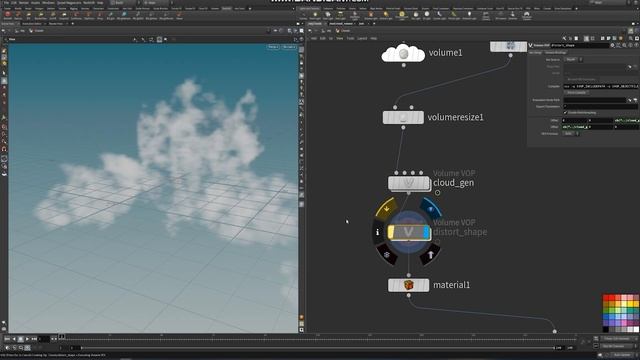
Task: Open network editor Tools menu
Action: (350, 38)
